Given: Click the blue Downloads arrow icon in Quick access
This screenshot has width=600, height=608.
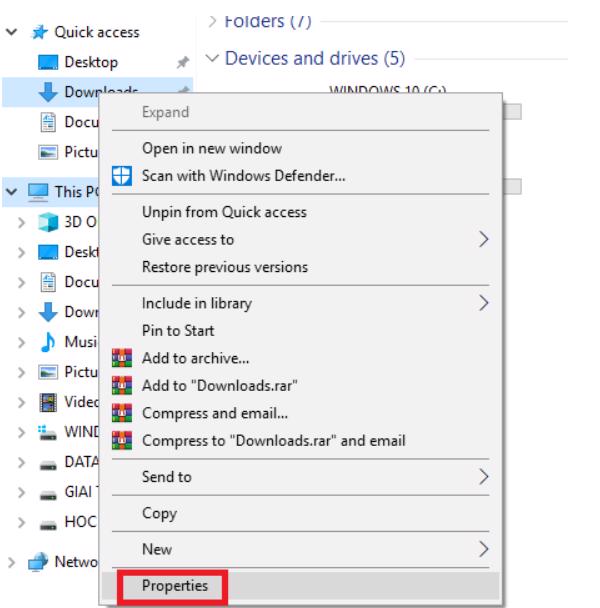Looking at the screenshot, I should click(x=48, y=92).
